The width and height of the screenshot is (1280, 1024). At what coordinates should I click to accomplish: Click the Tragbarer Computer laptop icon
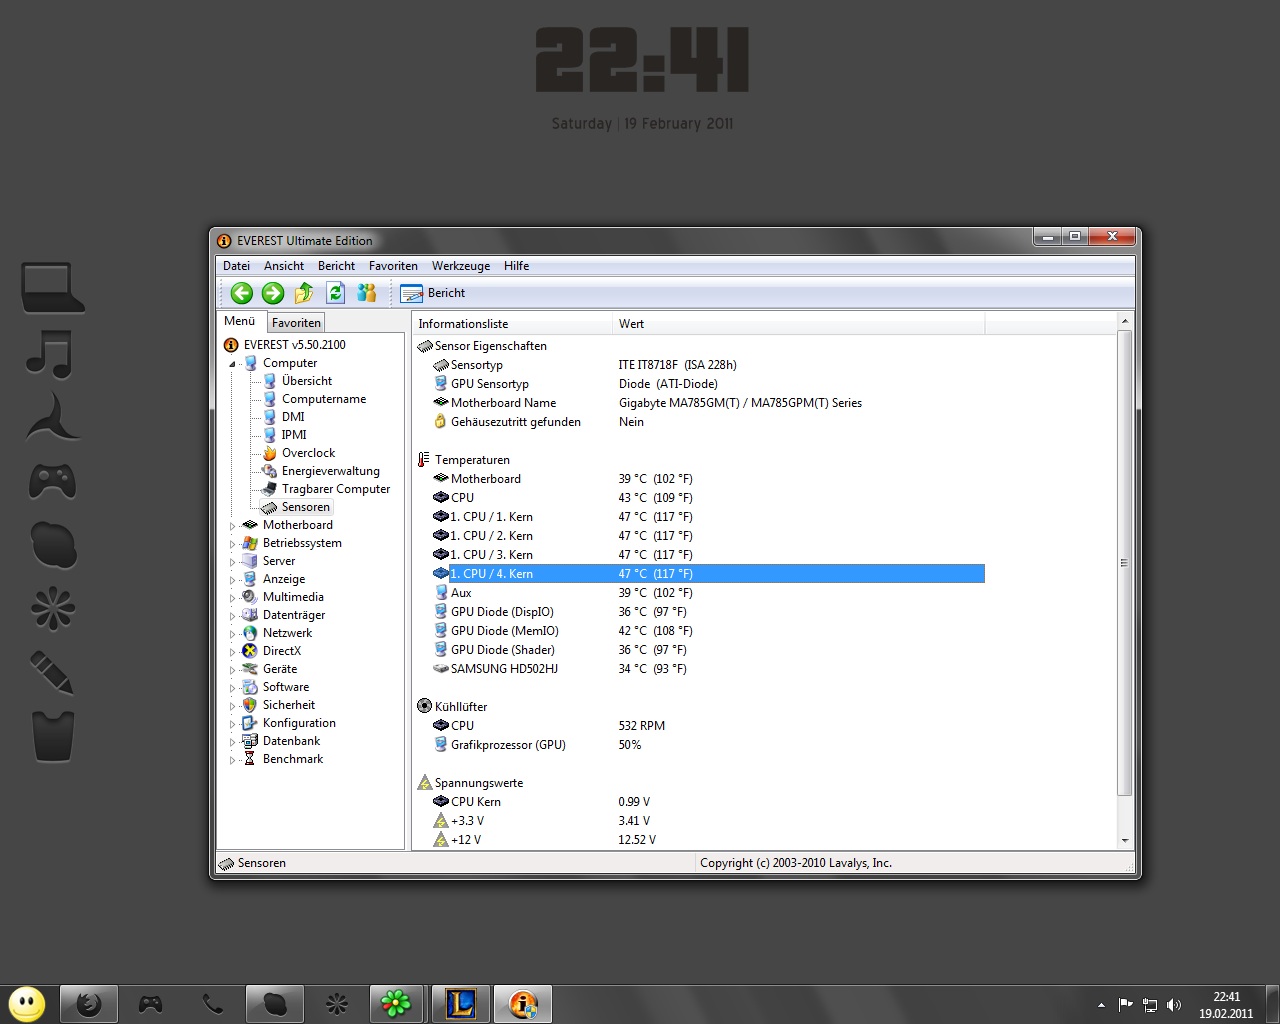[269, 489]
